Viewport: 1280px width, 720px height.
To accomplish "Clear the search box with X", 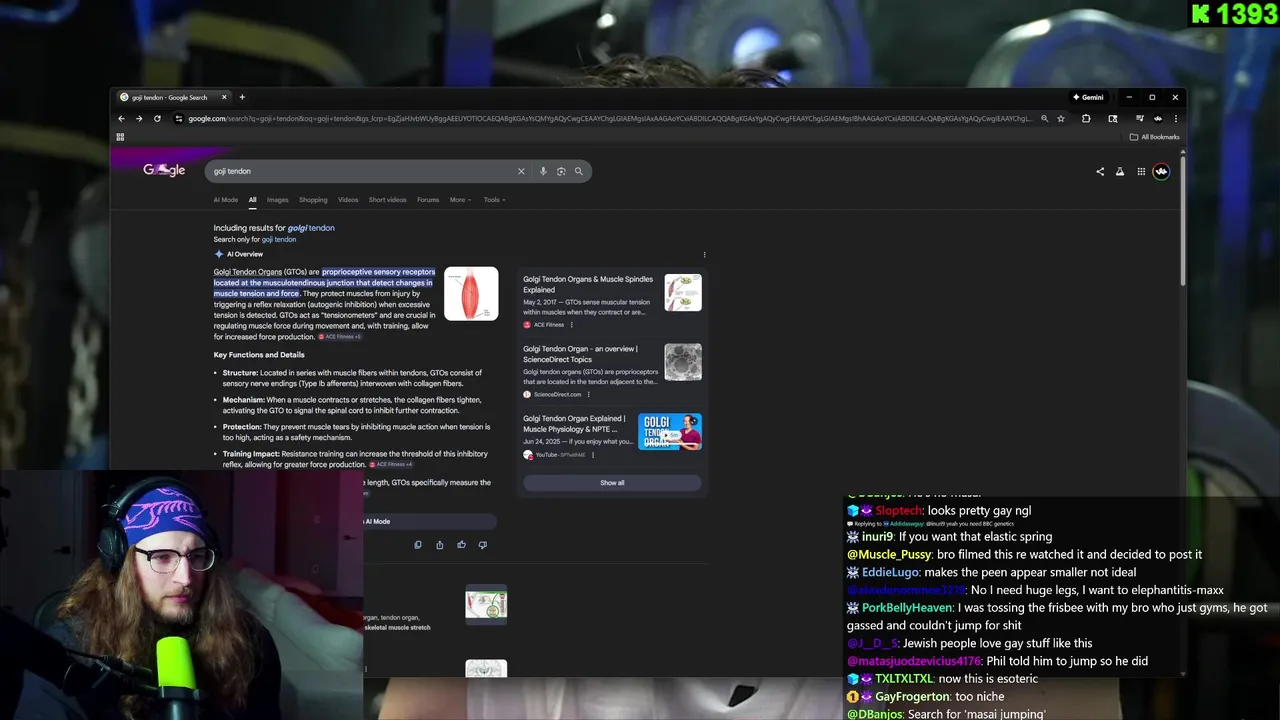I will coord(521,171).
